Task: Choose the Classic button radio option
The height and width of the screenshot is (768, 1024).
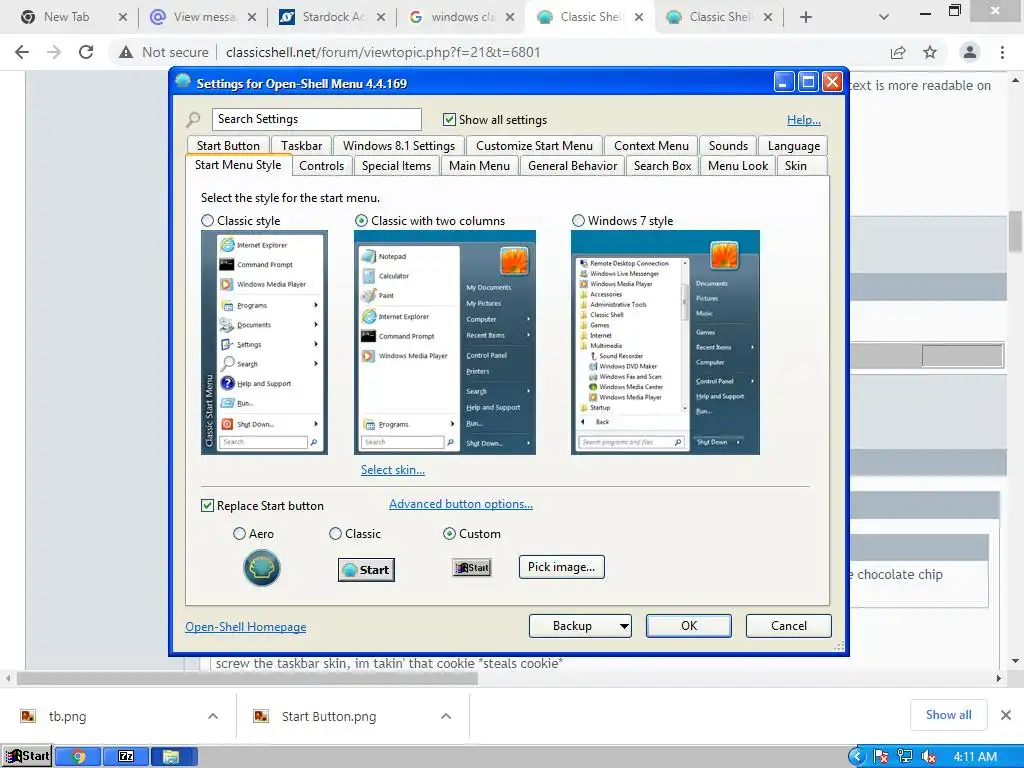Action: (x=335, y=534)
